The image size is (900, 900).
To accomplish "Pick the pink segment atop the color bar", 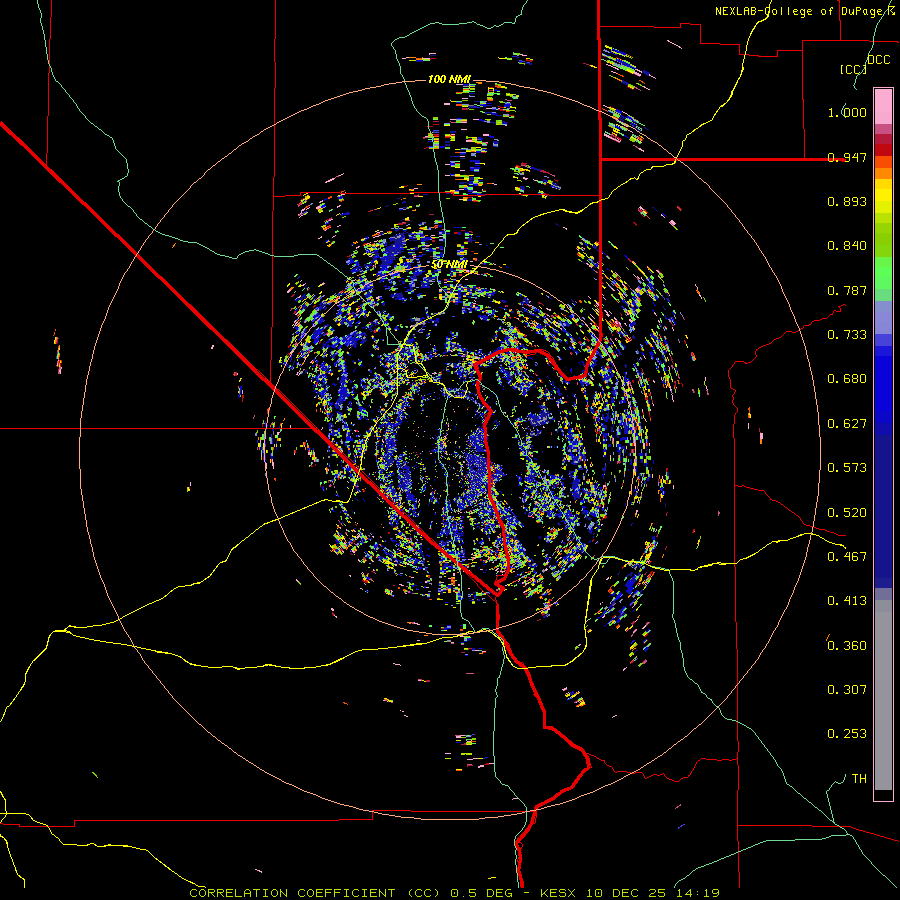I will point(883,107).
